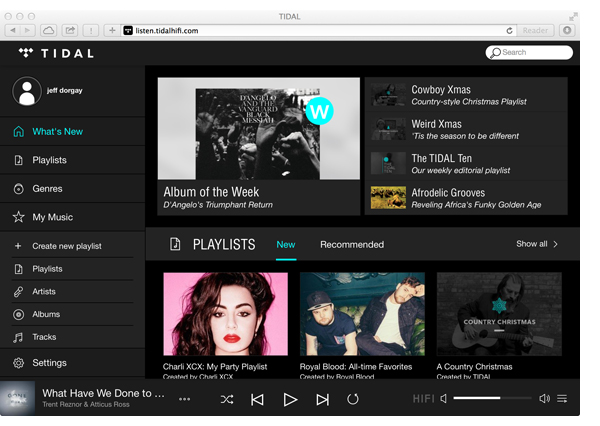This screenshot has height=426, width=600.
Task: Open the main Playlists section
Action: coord(72,160)
